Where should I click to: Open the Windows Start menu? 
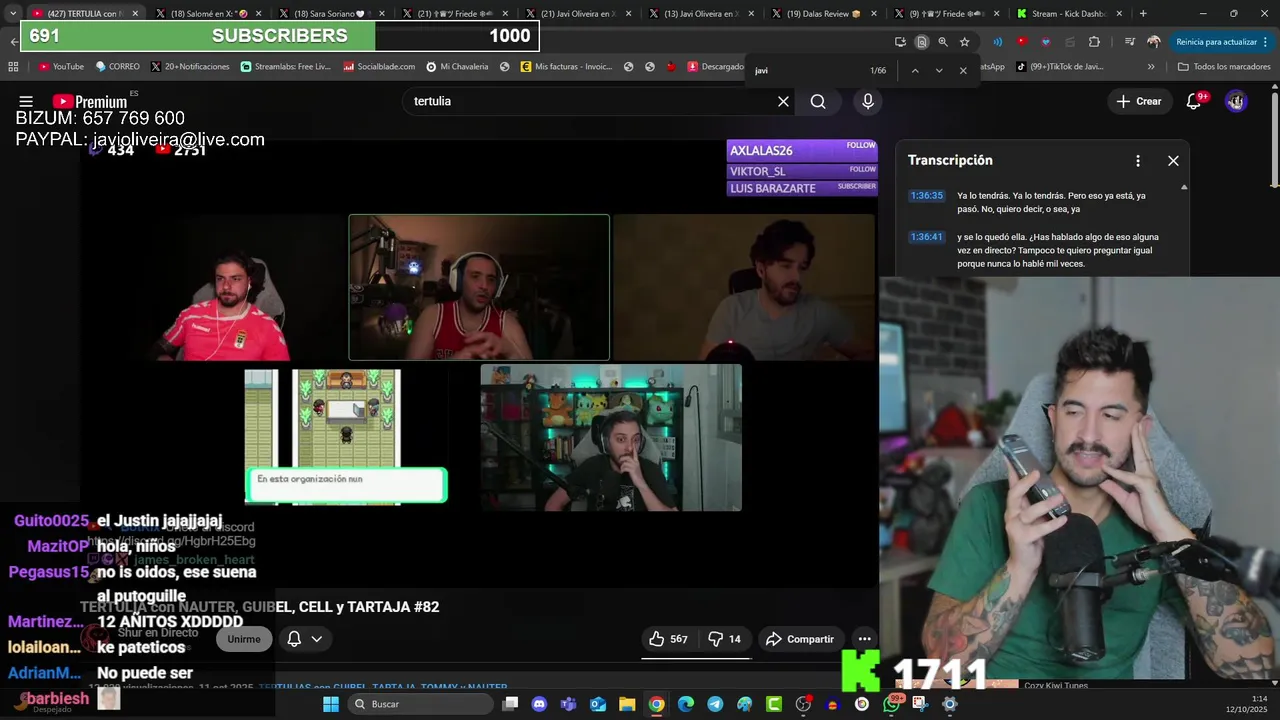pos(331,704)
